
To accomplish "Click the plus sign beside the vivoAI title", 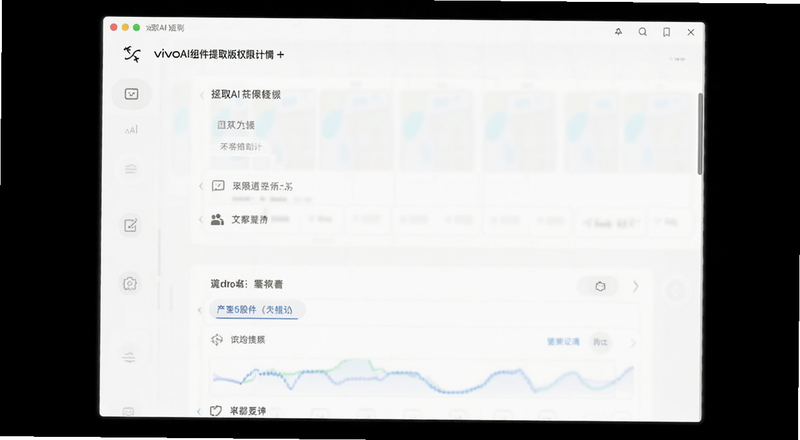I will pos(280,55).
